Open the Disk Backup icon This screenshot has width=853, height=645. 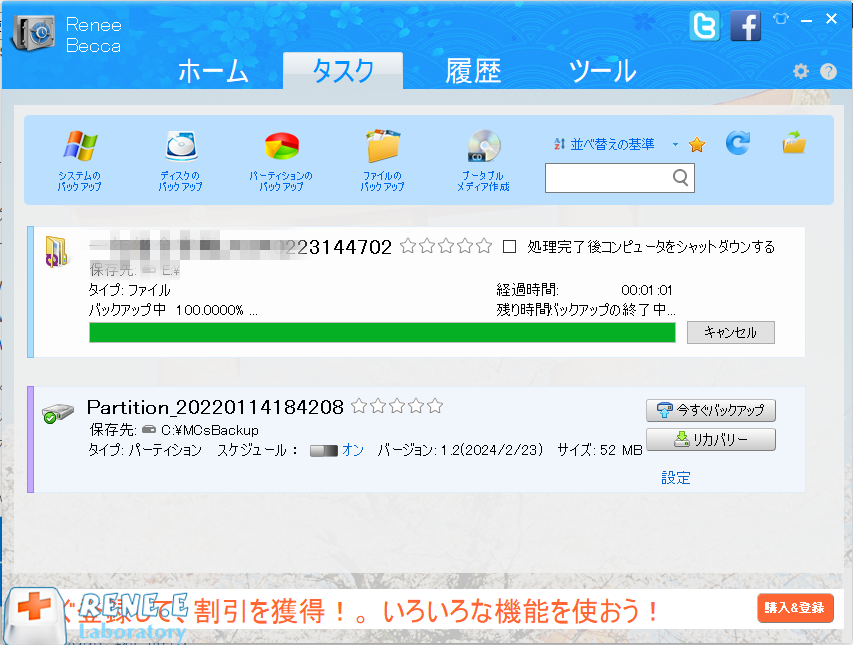click(x=181, y=146)
